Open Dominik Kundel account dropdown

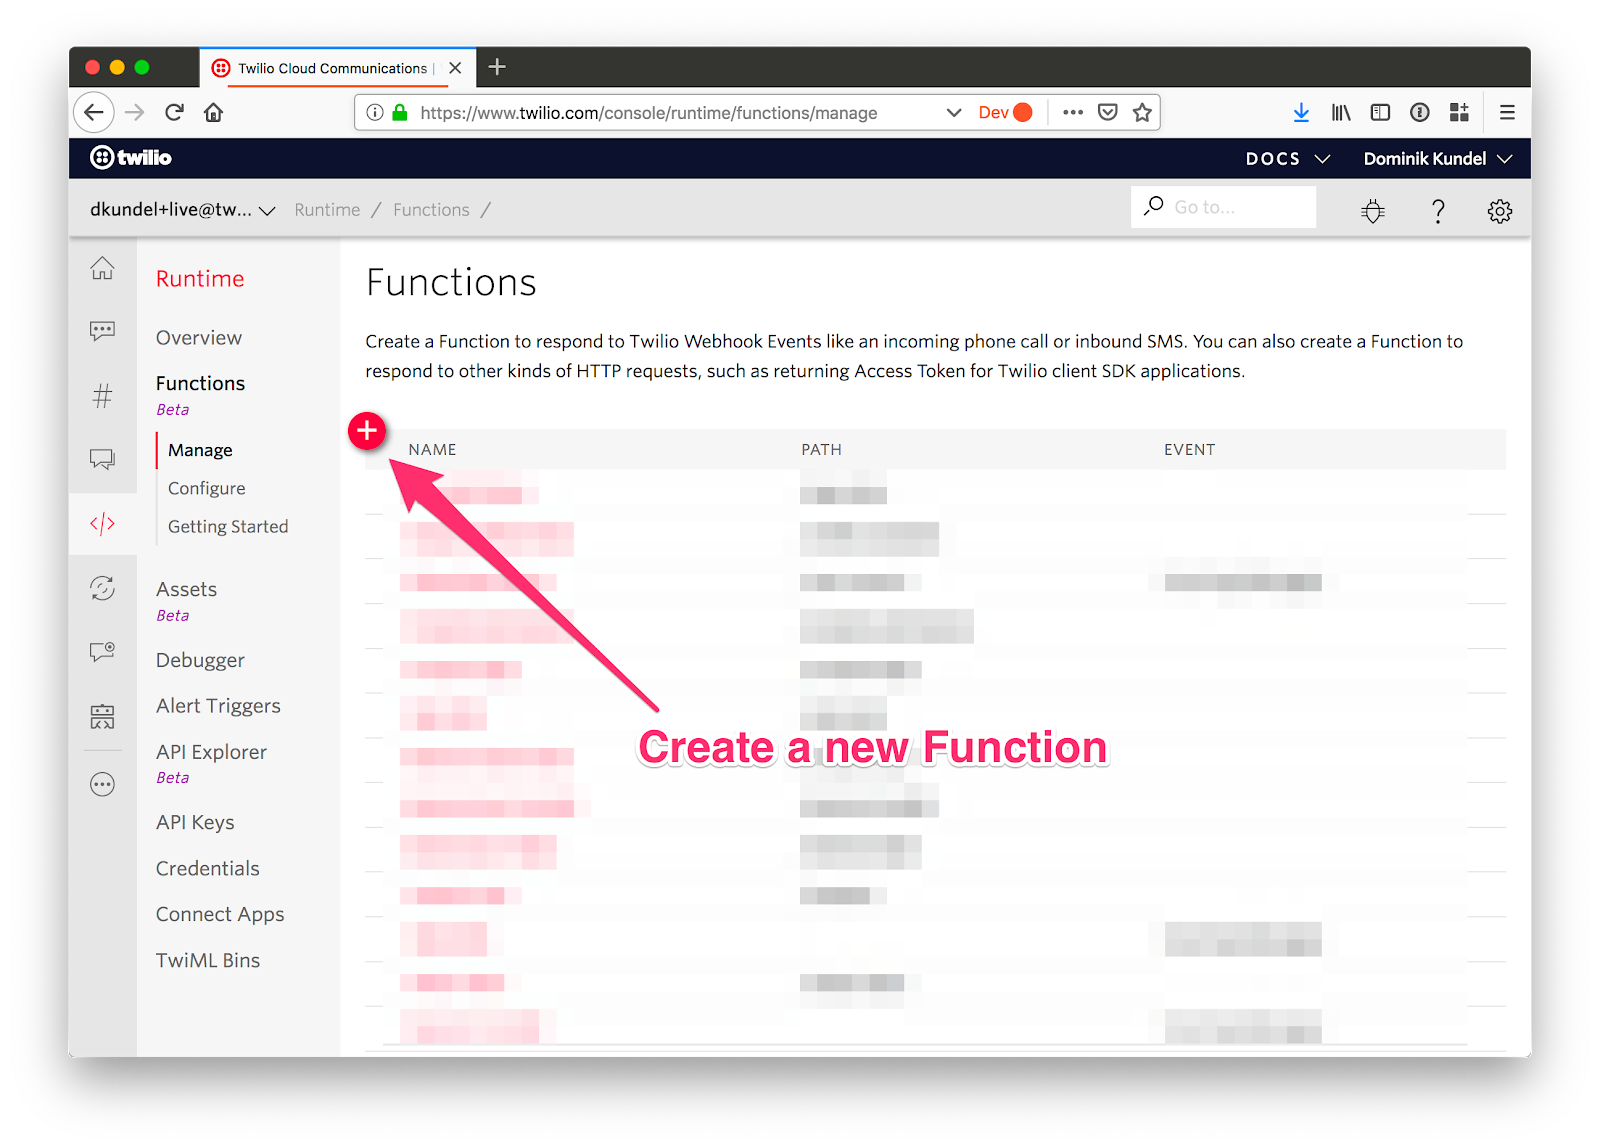tap(1437, 158)
